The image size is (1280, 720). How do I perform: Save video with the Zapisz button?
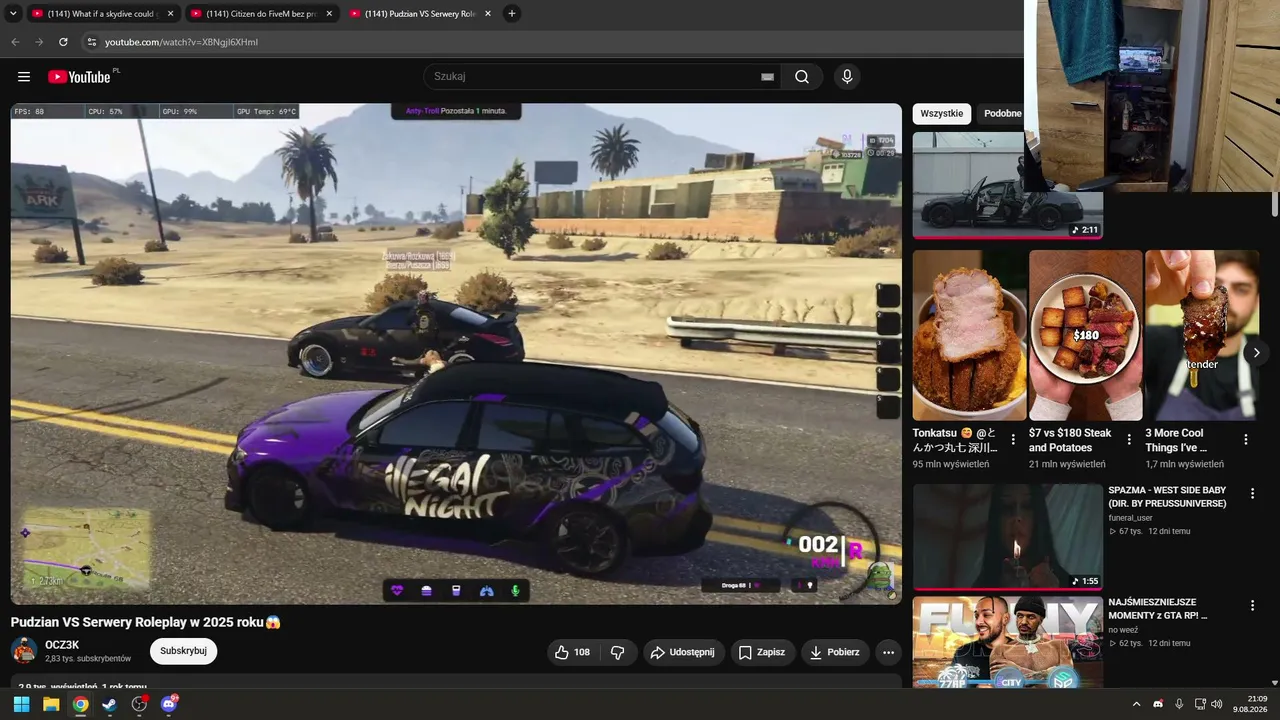click(x=763, y=652)
